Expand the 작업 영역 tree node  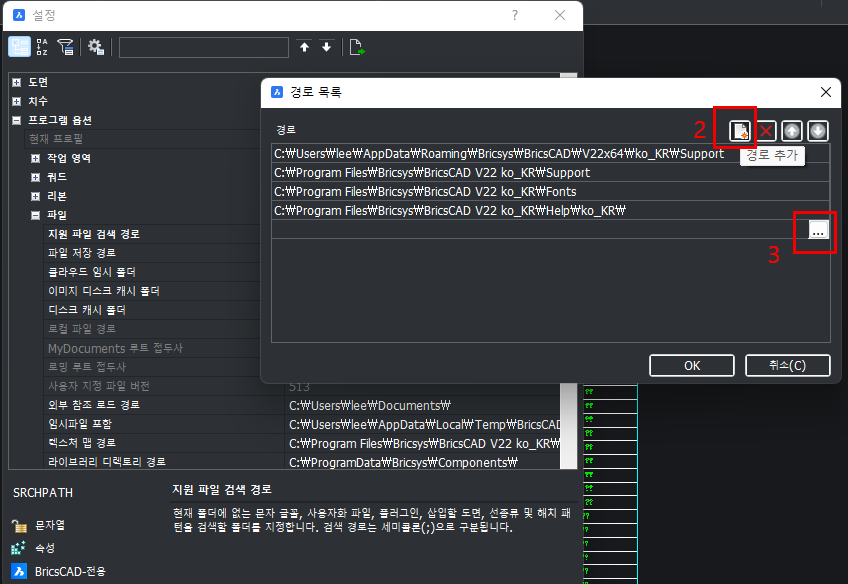pos(35,158)
